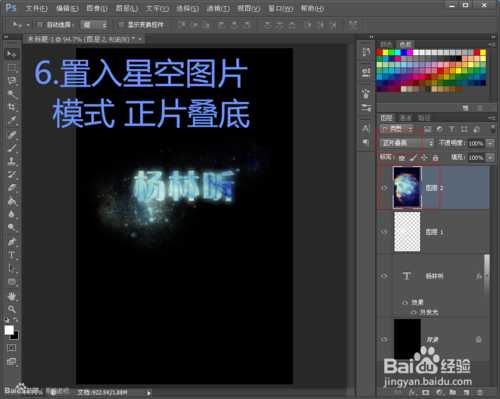Open the collapsed Brush Presets panel icon
500x399 pixels.
[x=366, y=107]
